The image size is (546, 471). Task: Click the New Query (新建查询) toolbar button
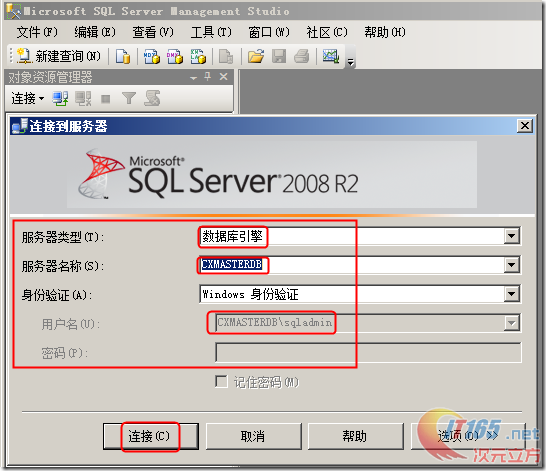point(59,56)
